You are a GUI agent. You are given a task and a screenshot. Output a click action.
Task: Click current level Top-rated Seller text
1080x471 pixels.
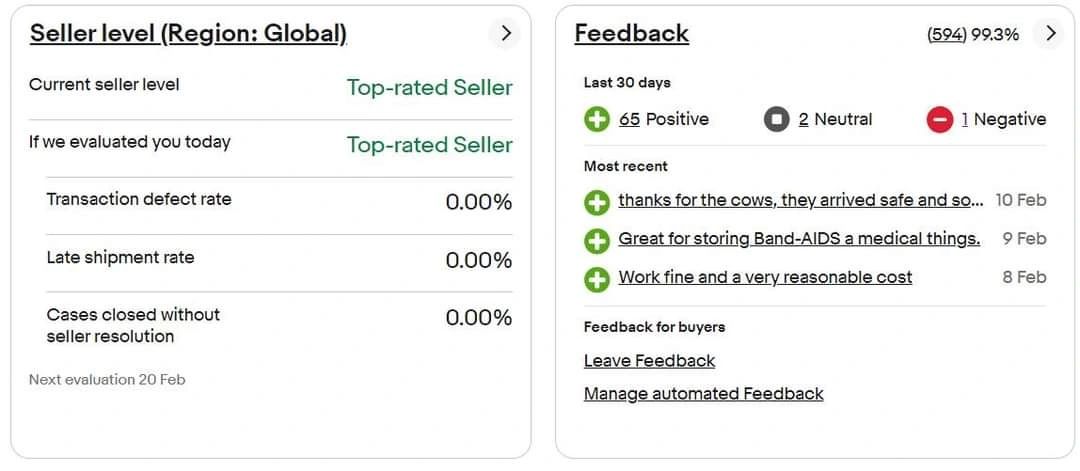430,88
